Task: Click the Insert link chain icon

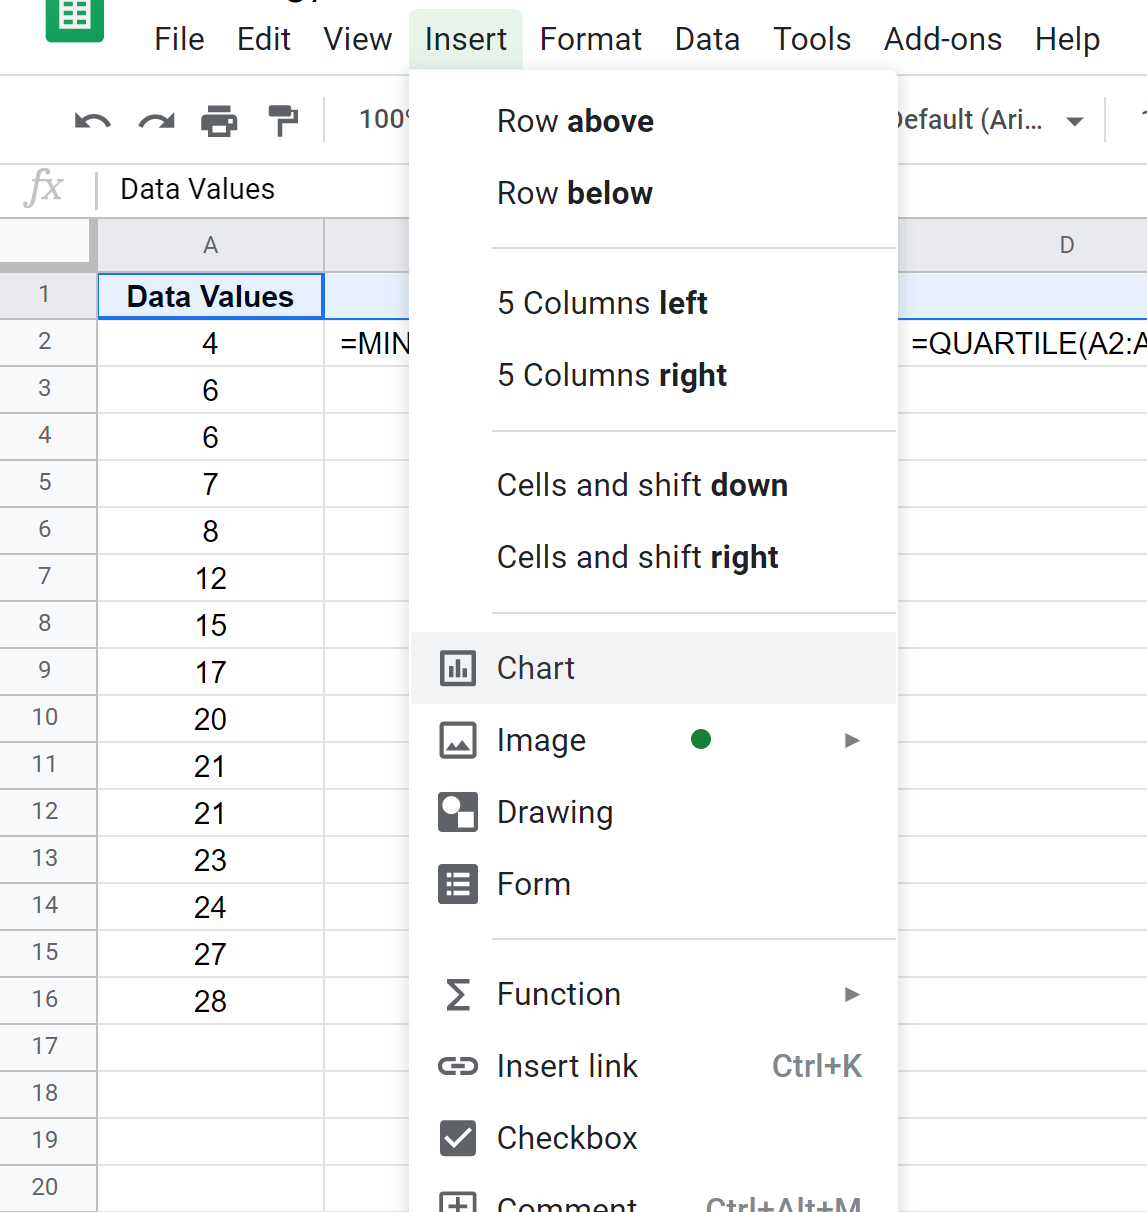Action: pyautogui.click(x=458, y=1066)
